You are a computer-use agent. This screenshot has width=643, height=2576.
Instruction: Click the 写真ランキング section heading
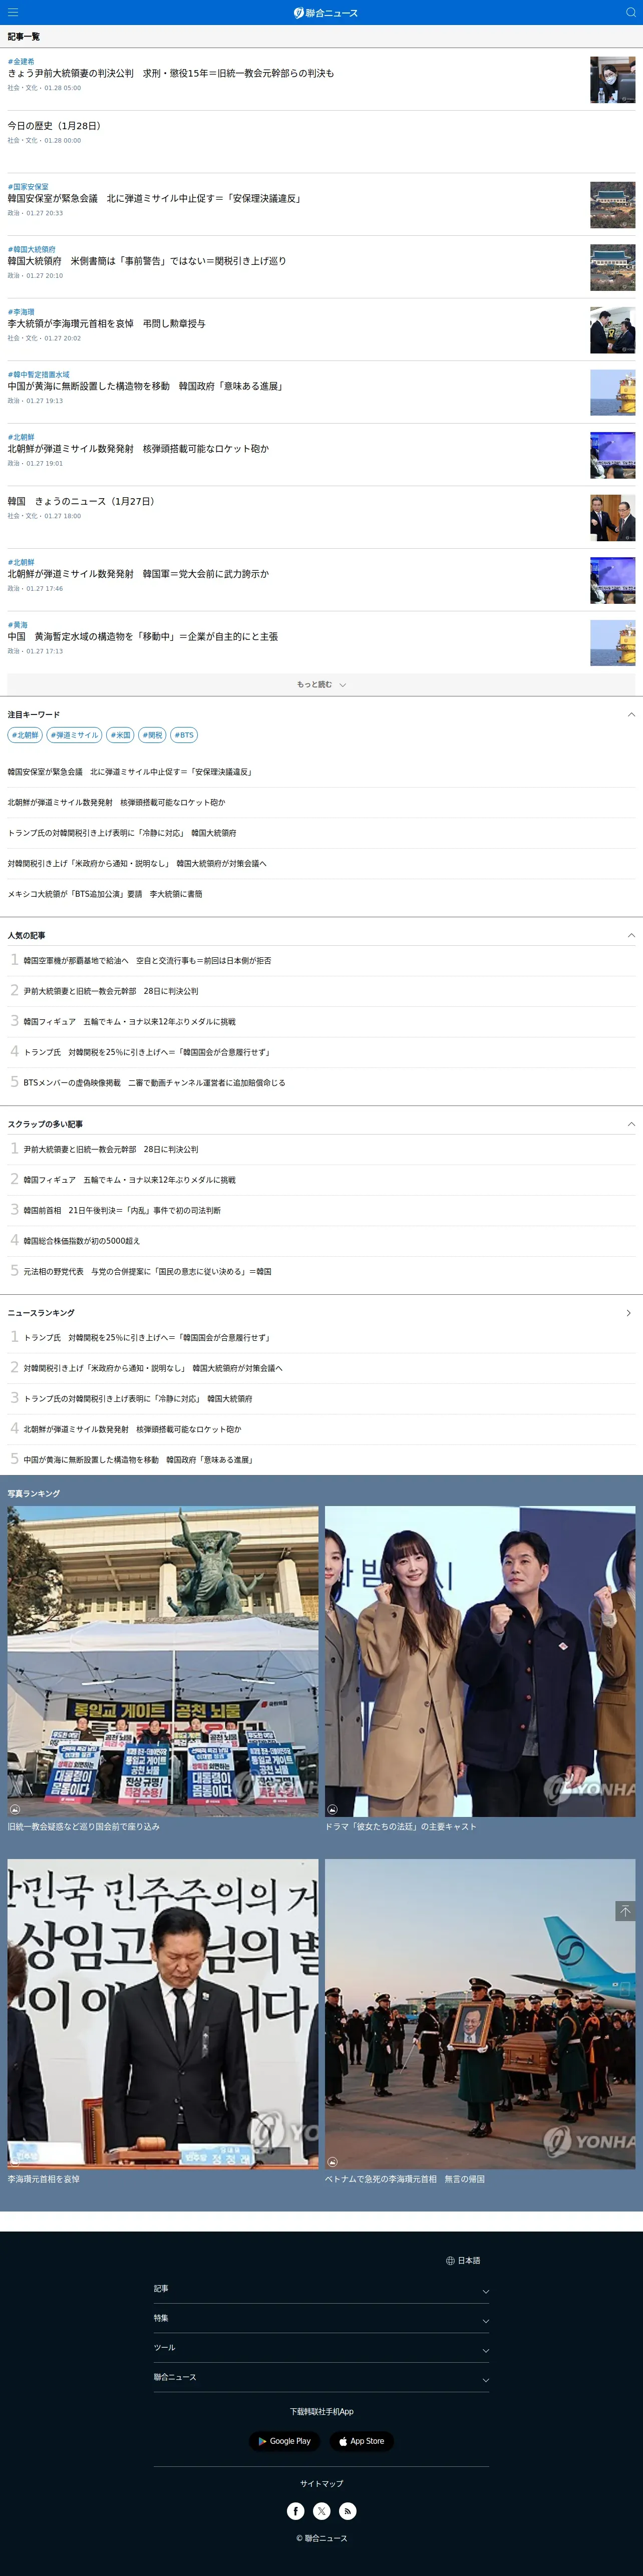[x=34, y=1494]
